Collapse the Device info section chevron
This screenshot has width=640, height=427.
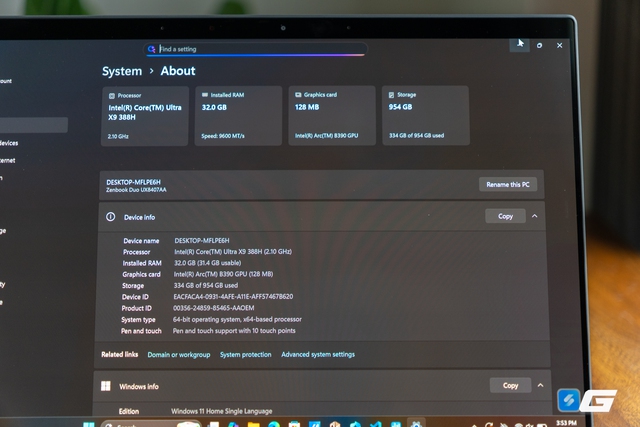535,216
